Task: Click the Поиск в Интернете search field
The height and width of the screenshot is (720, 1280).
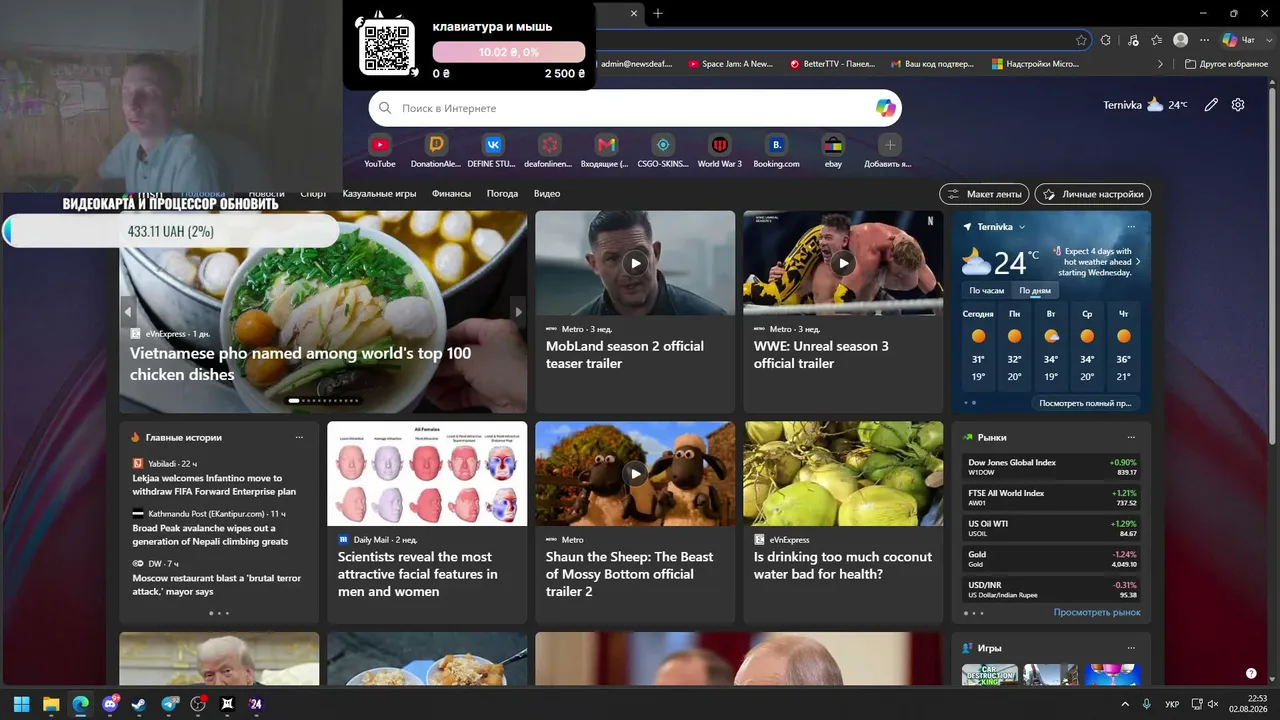Action: click(635, 108)
